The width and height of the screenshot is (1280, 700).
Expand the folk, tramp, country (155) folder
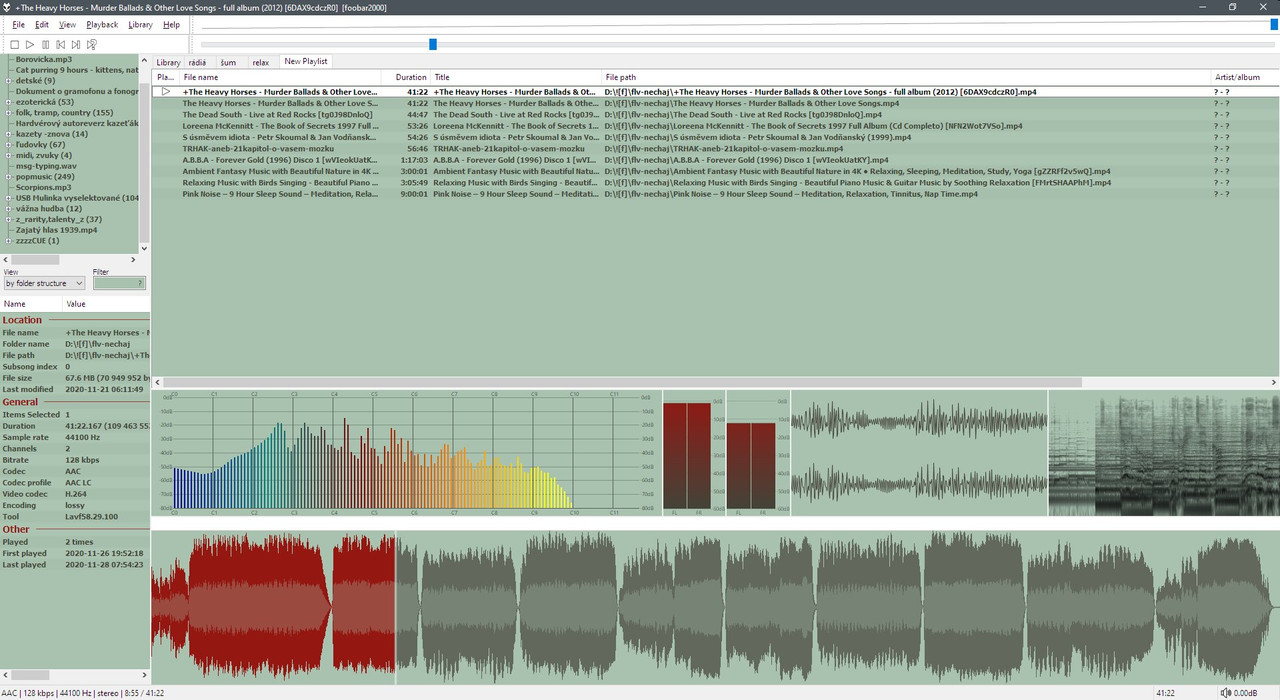9,113
